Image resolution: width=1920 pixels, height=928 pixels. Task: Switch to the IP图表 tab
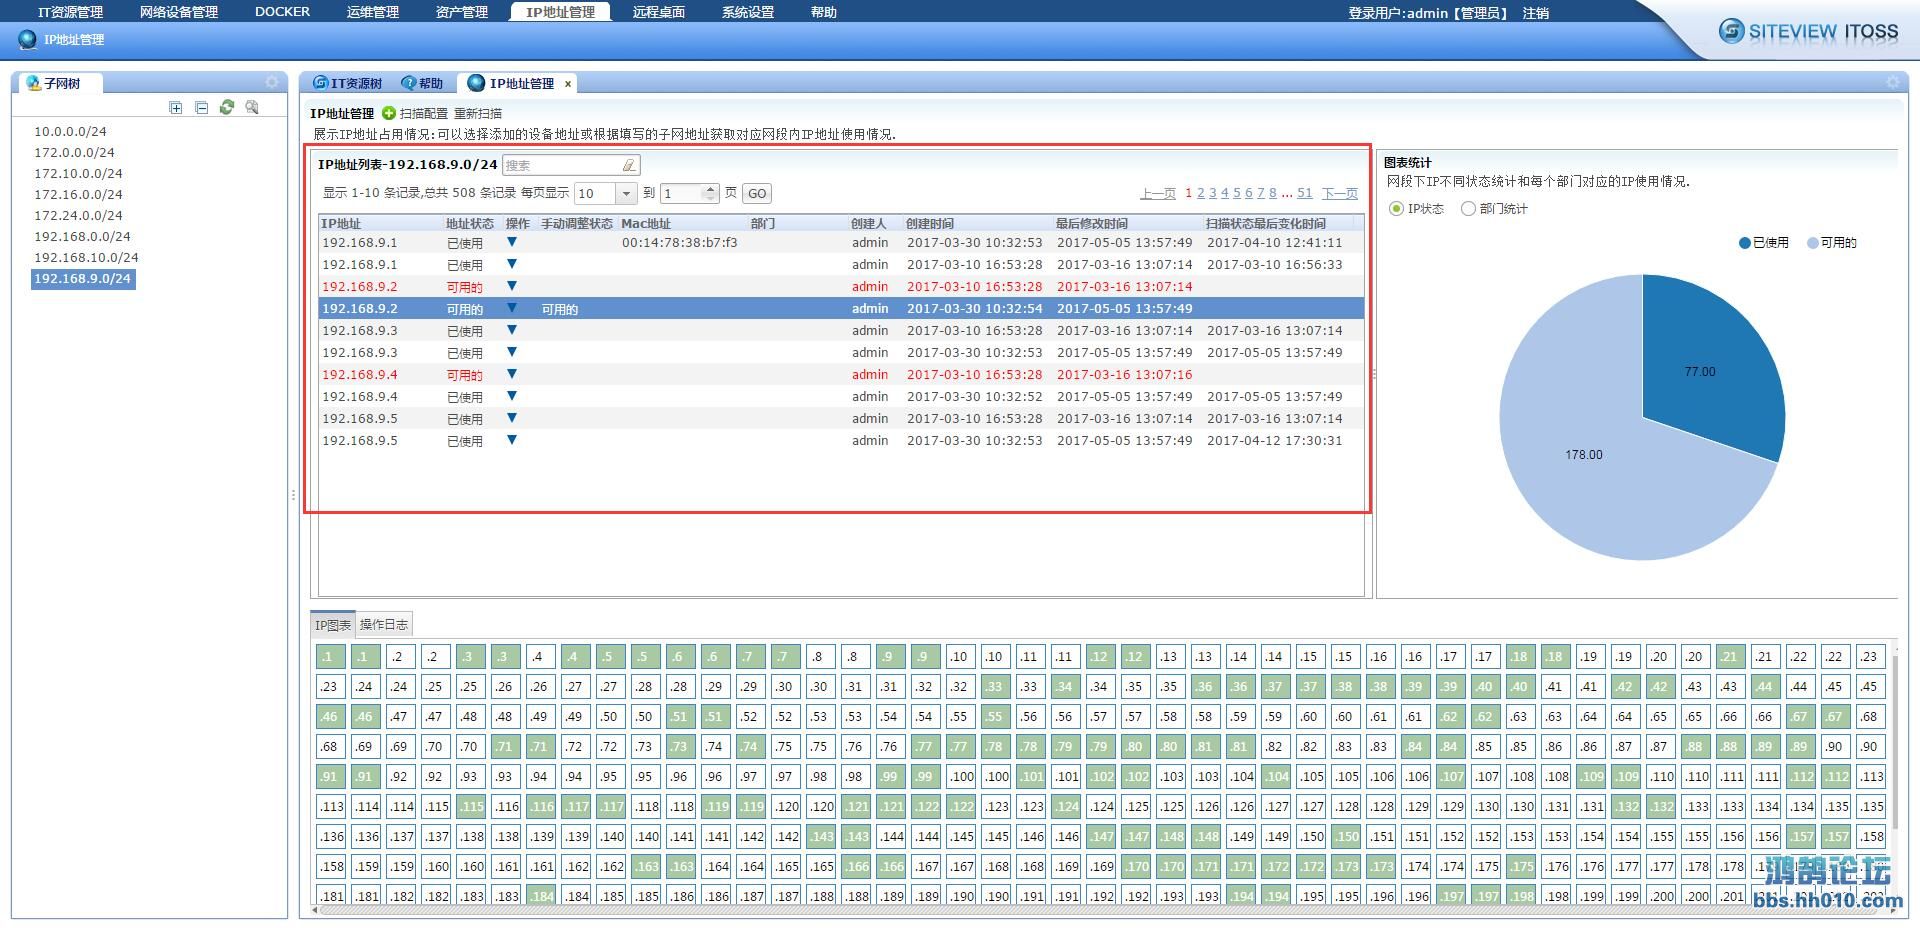point(333,625)
